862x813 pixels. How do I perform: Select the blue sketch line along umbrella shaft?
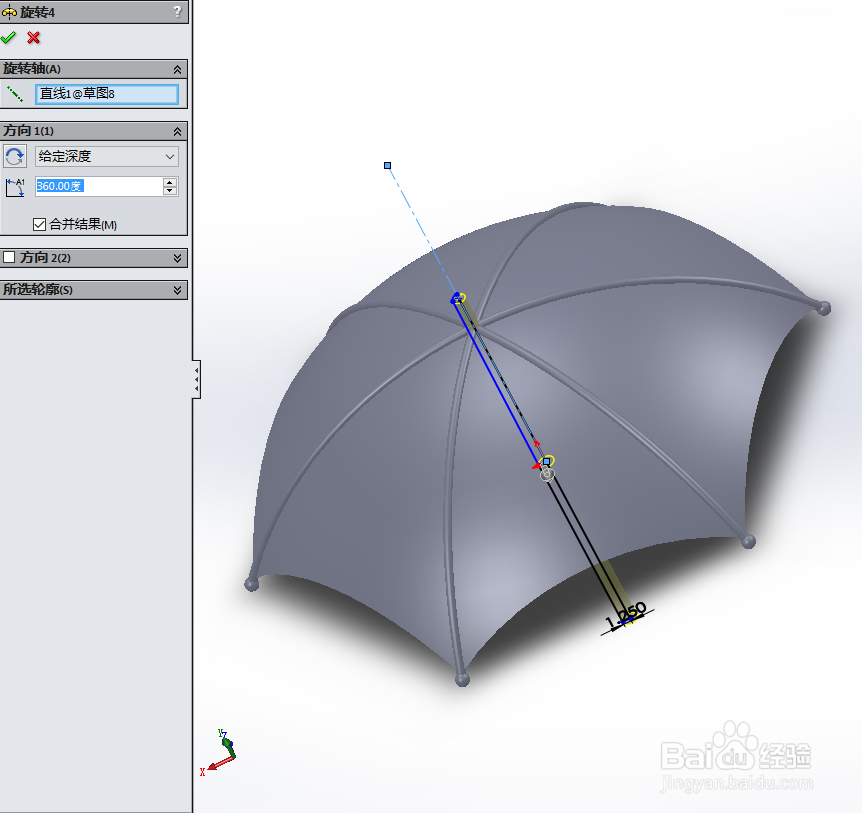(495, 381)
